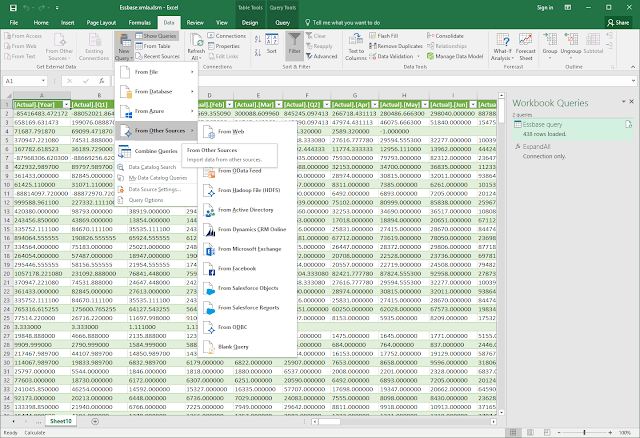Switch to the Home ribbon tab
Image resolution: width=640 pixels, height=438 pixels.
click(x=41, y=22)
